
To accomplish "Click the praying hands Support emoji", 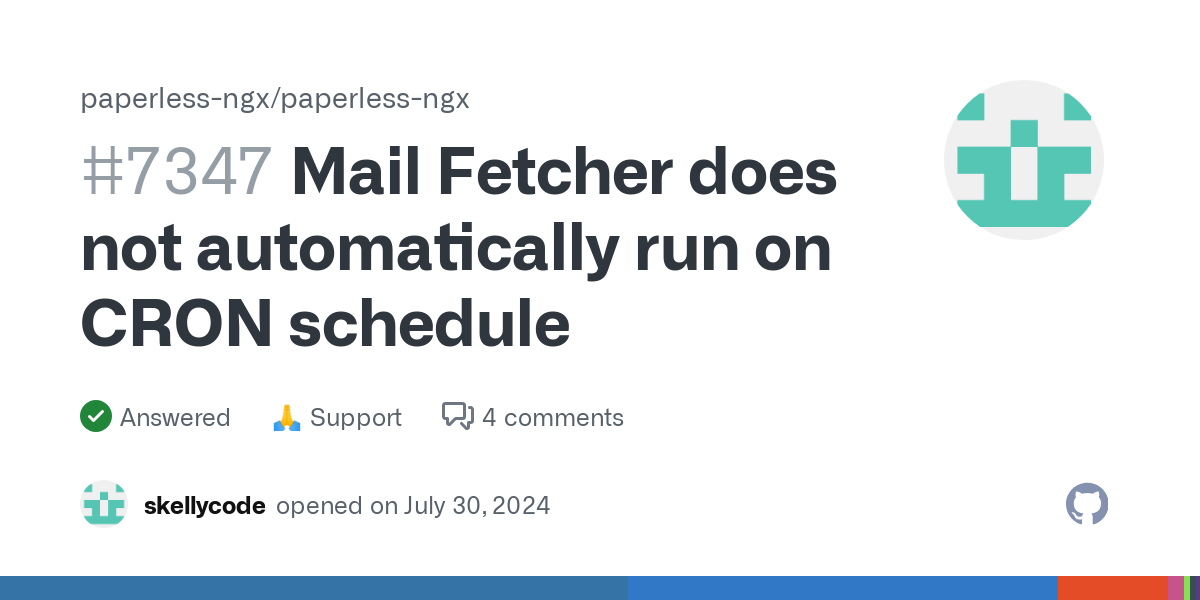I will click(x=286, y=417).
